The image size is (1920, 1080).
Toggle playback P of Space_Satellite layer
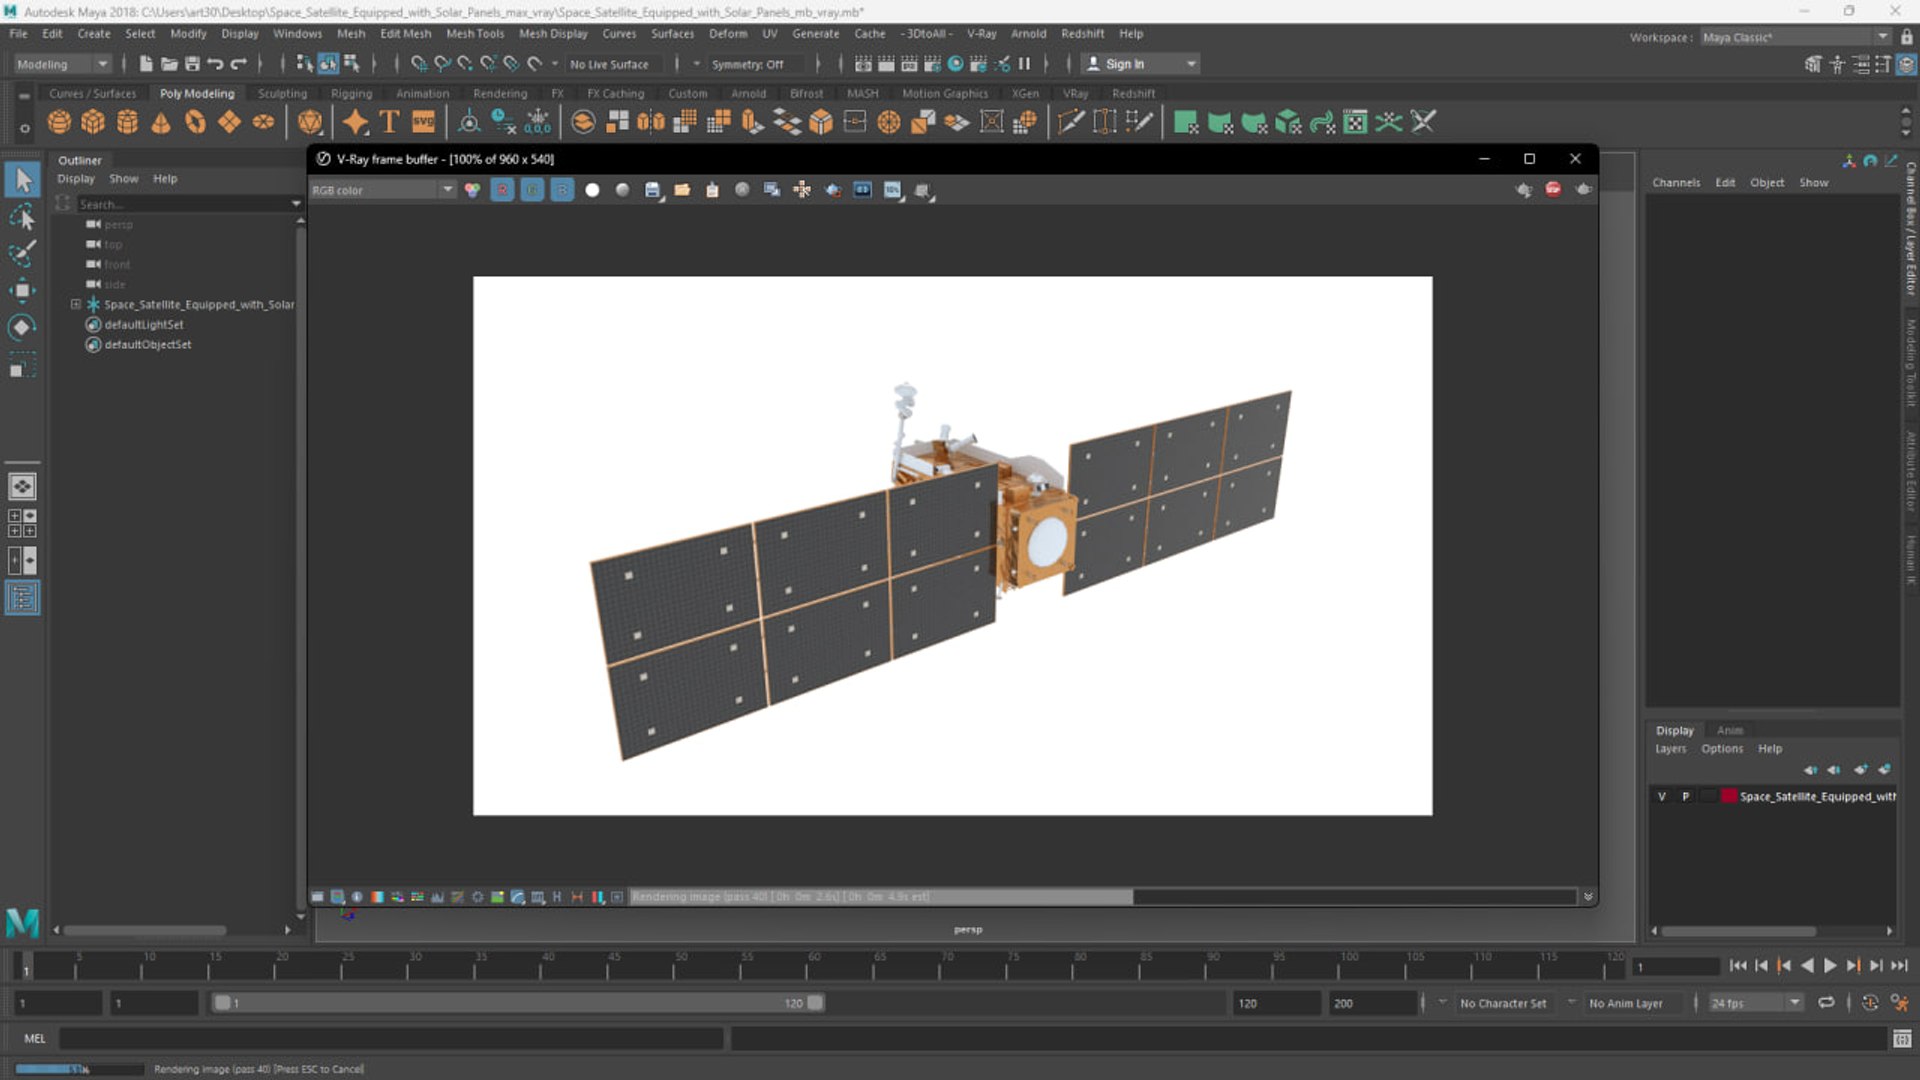tap(1686, 797)
